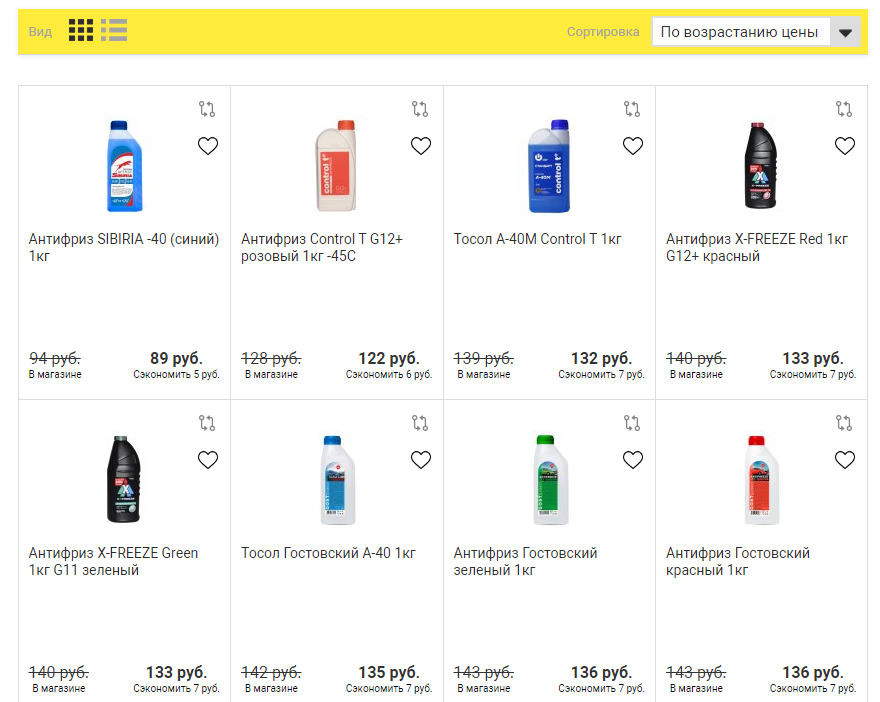Like the Тосол А-40М Control T

632,146
